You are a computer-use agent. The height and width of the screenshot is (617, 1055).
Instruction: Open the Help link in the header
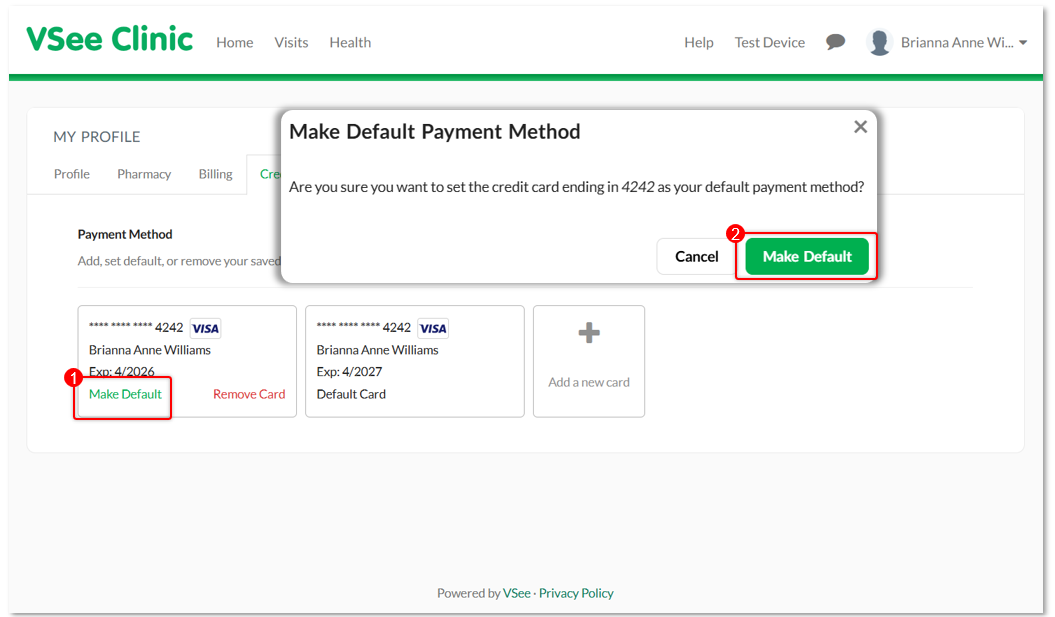point(699,42)
